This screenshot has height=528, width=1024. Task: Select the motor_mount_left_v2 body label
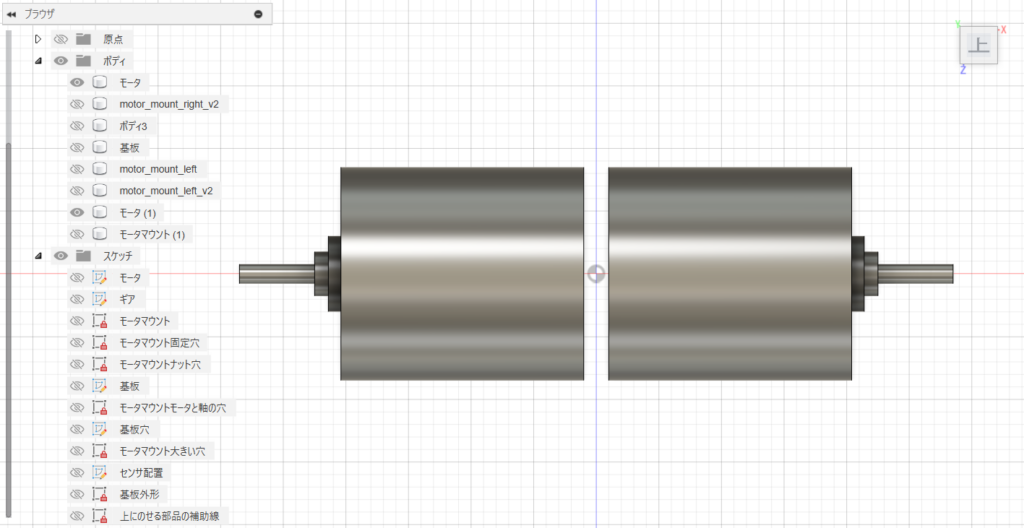point(165,191)
